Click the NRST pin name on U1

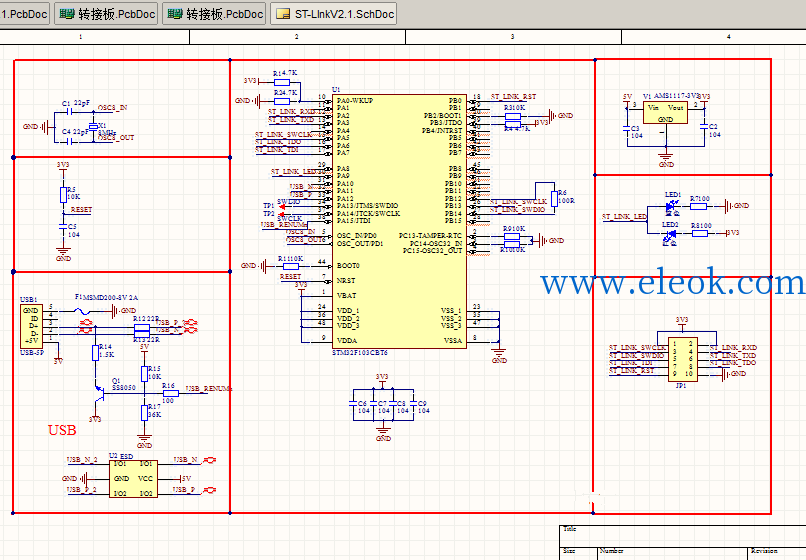pyautogui.click(x=346, y=281)
